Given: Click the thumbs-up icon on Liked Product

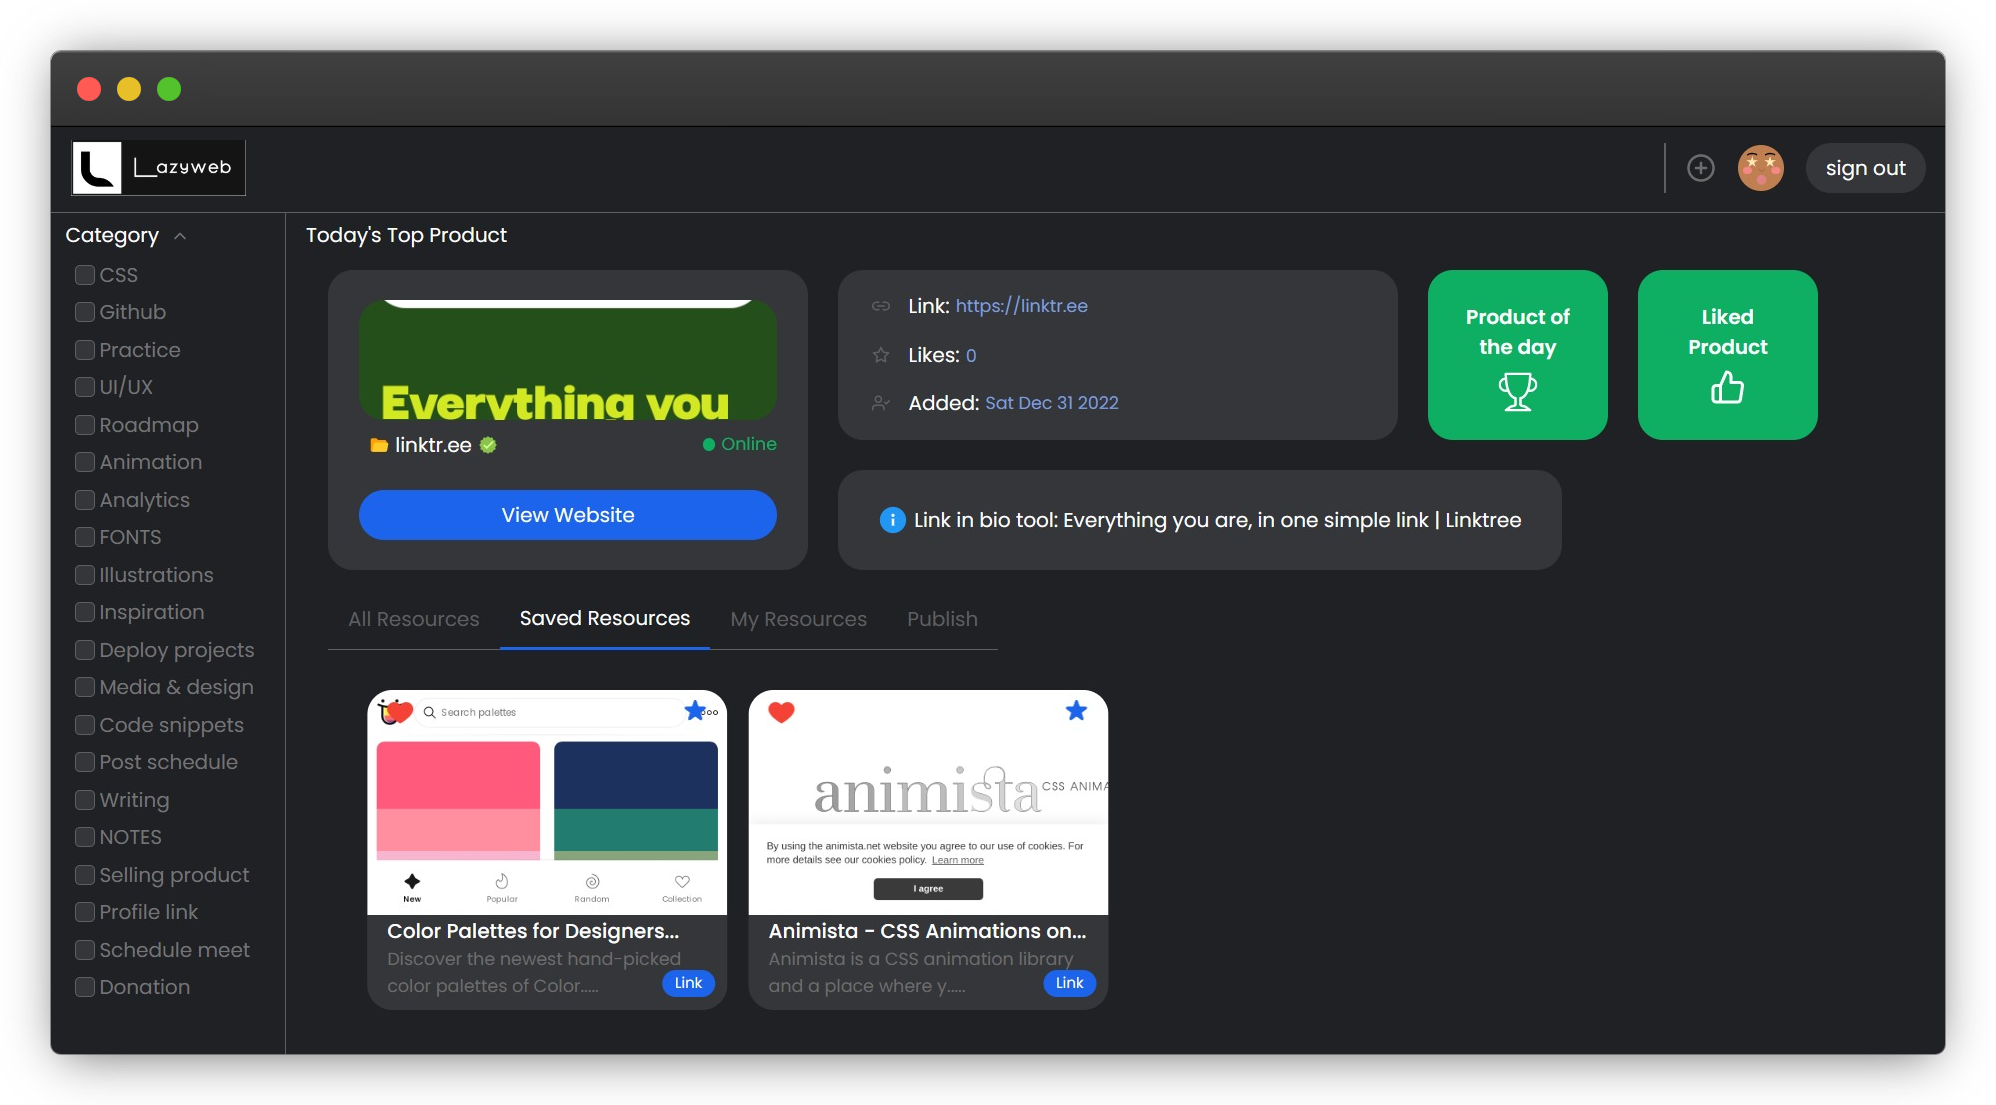Looking at the screenshot, I should pos(1727,387).
